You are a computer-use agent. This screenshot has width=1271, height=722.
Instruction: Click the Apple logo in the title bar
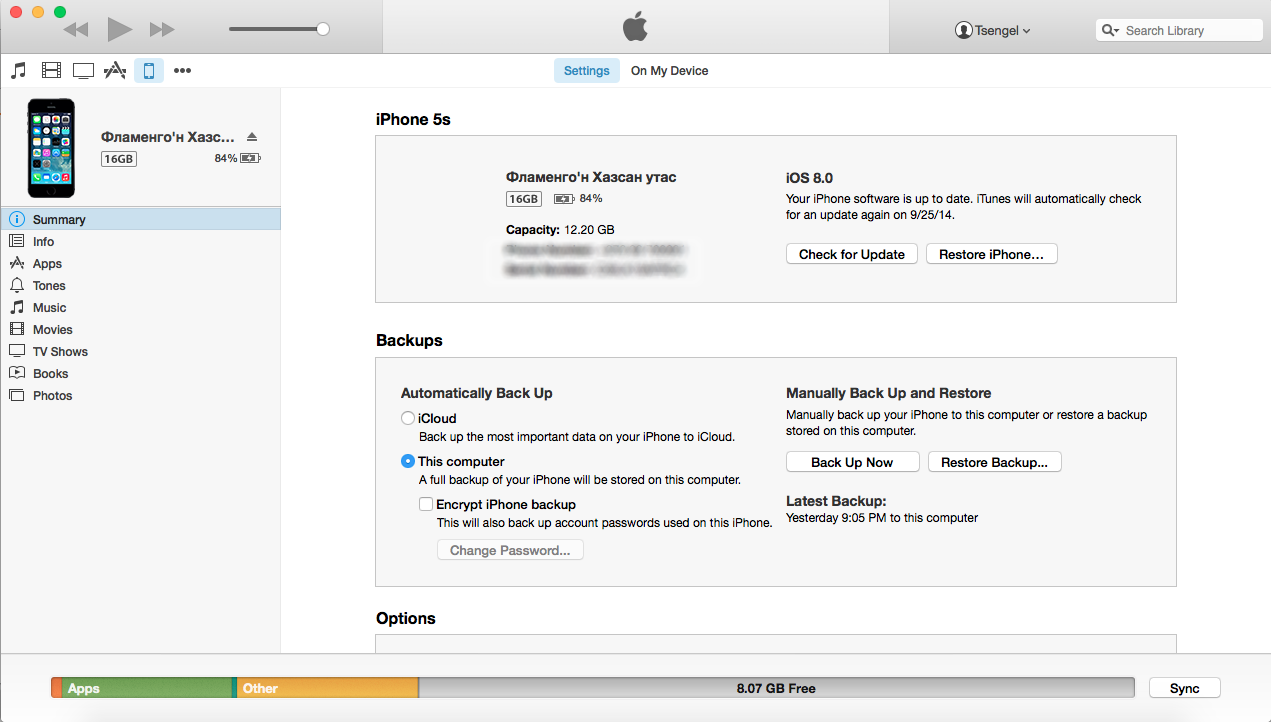pyautogui.click(x=635, y=28)
